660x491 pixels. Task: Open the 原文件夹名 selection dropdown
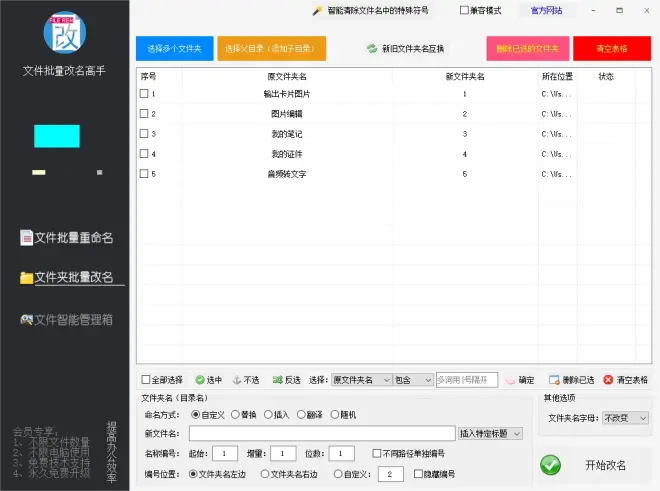(361, 380)
